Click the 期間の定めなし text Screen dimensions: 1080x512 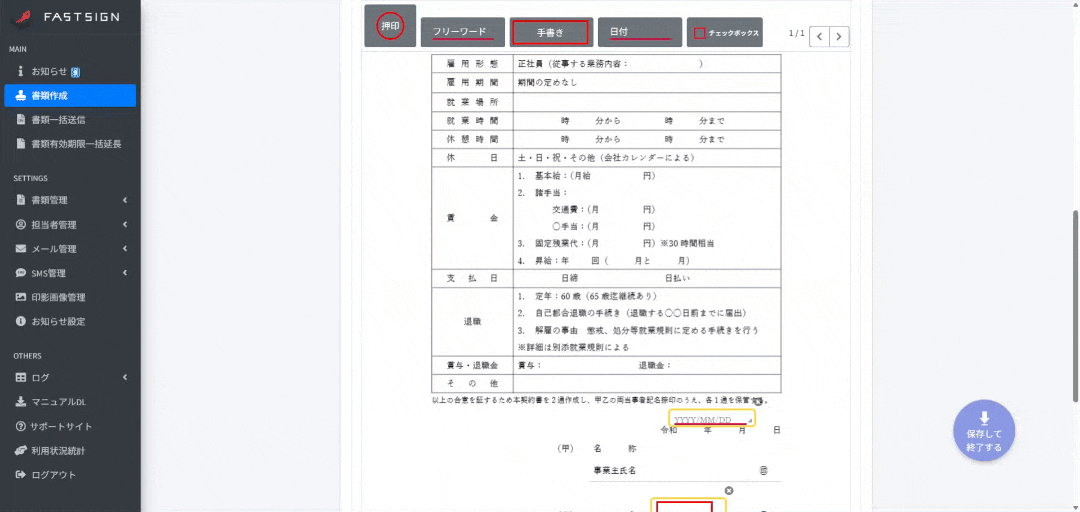point(548,83)
